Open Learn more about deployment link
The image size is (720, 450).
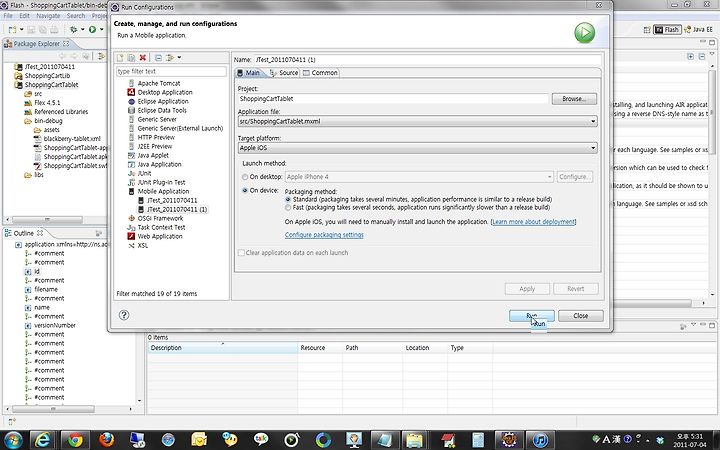[533, 222]
